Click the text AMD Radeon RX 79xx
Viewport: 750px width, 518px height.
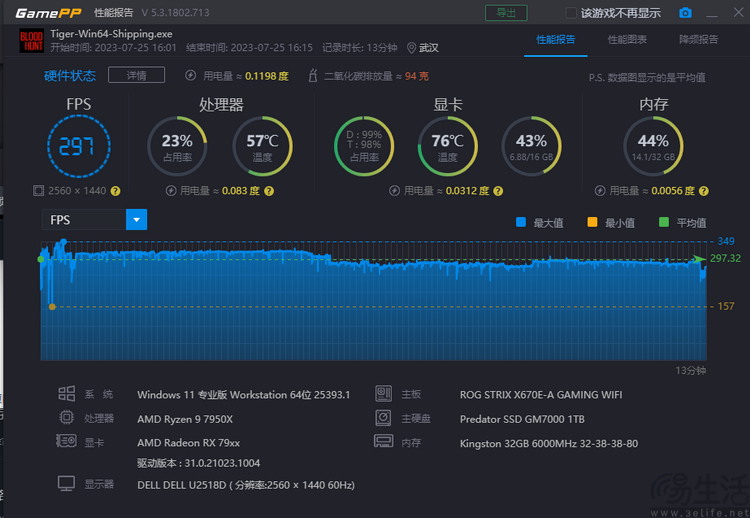click(188, 443)
